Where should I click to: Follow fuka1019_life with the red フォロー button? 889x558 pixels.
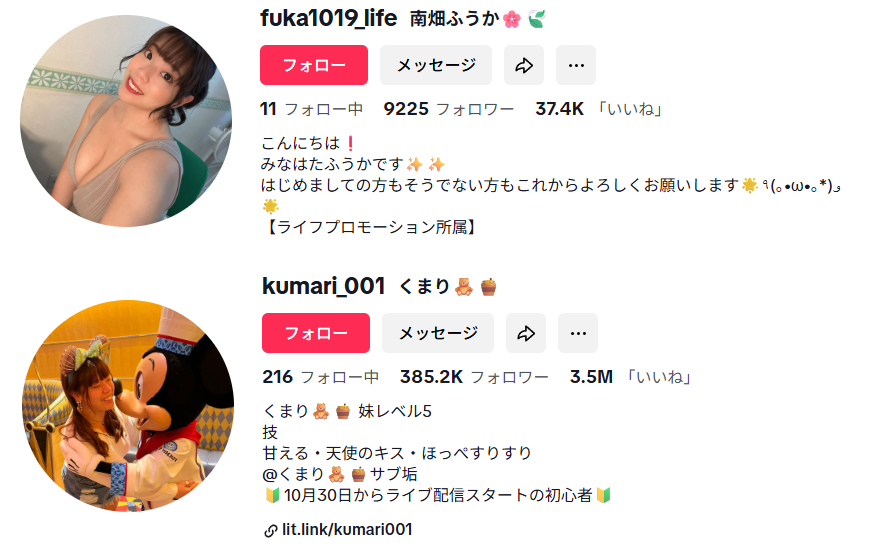(314, 65)
